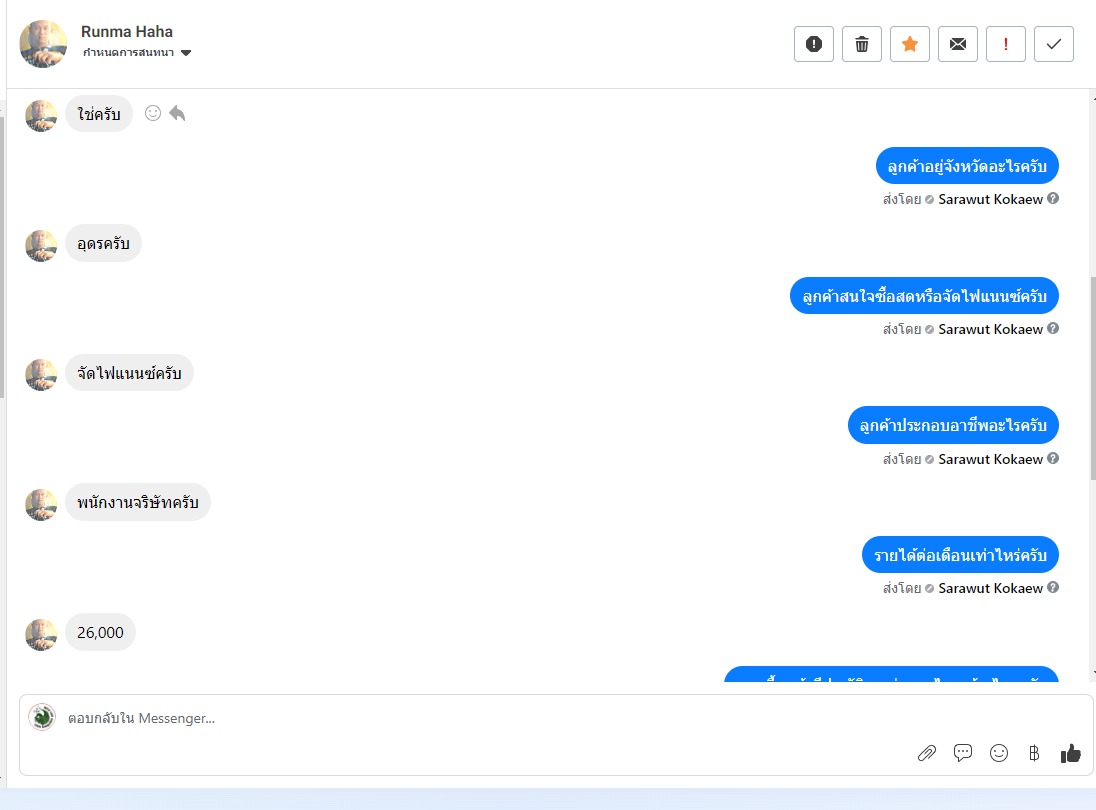
Task: Open Sarawut Kokaew sender link under first reply
Action: point(990,199)
